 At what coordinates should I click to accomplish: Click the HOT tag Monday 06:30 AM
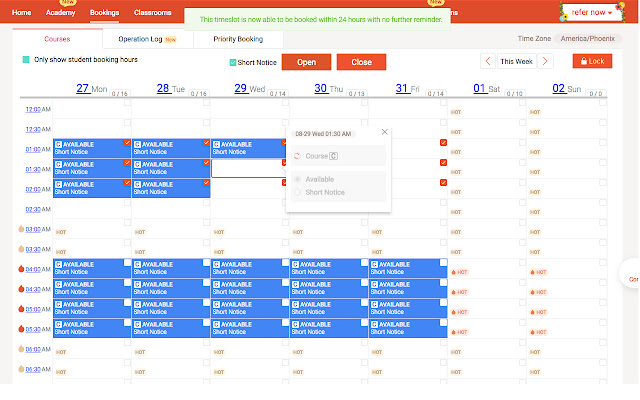coord(61,372)
